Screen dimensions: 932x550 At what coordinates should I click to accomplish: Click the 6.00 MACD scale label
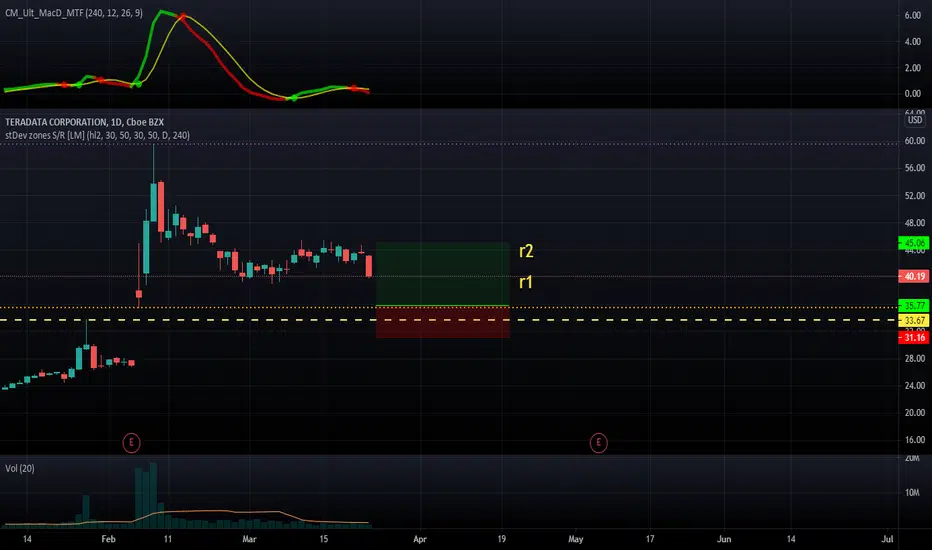[913, 15]
